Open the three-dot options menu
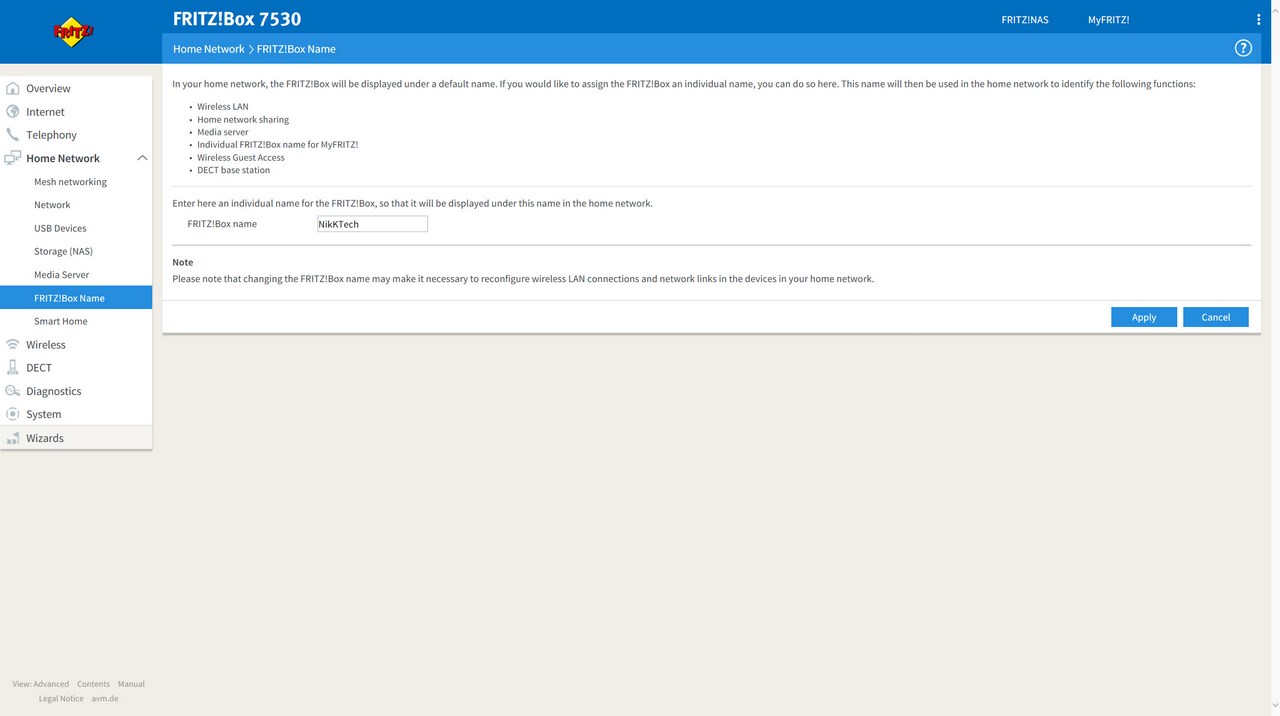Screen dimensions: 1280x716 point(1258,19)
